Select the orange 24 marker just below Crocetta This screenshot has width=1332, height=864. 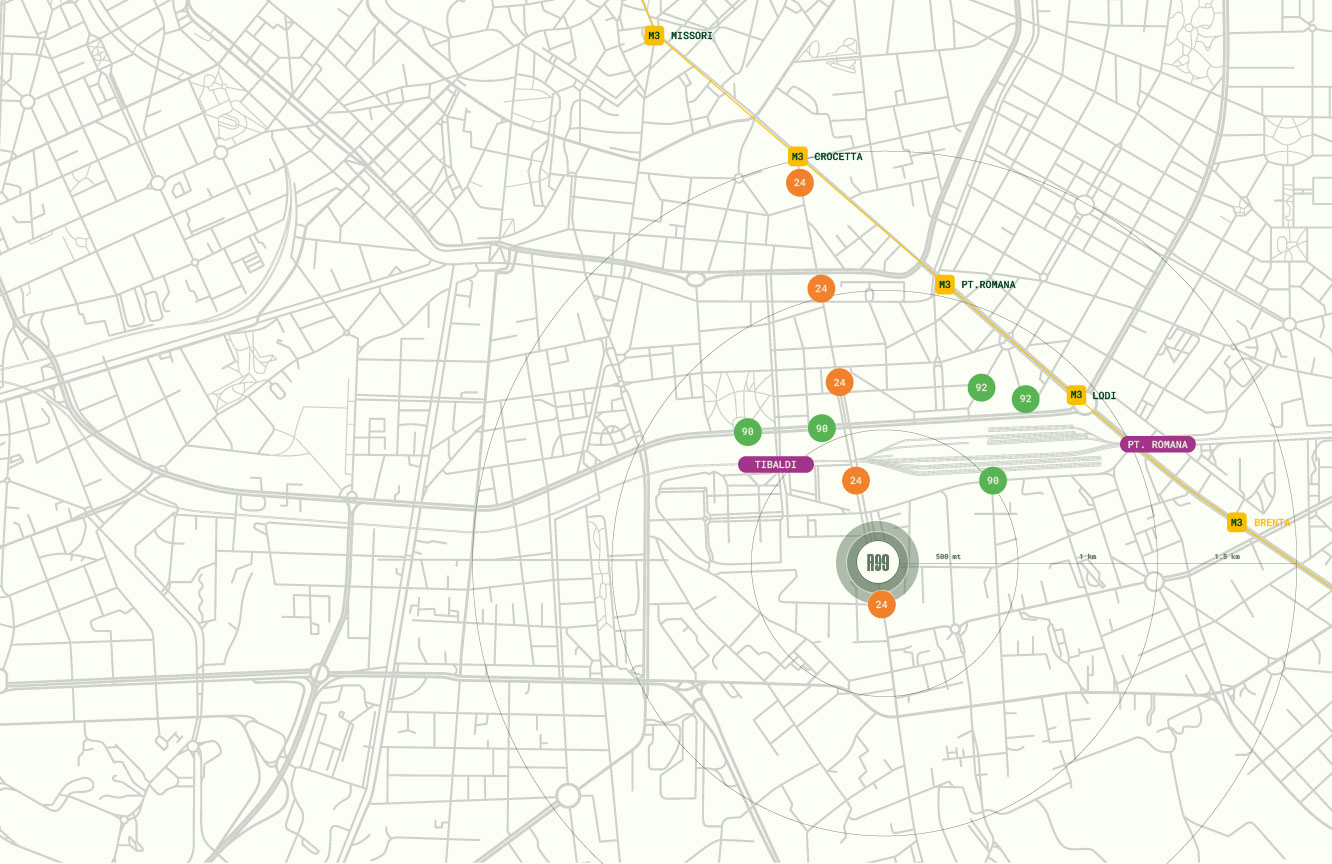tap(799, 183)
